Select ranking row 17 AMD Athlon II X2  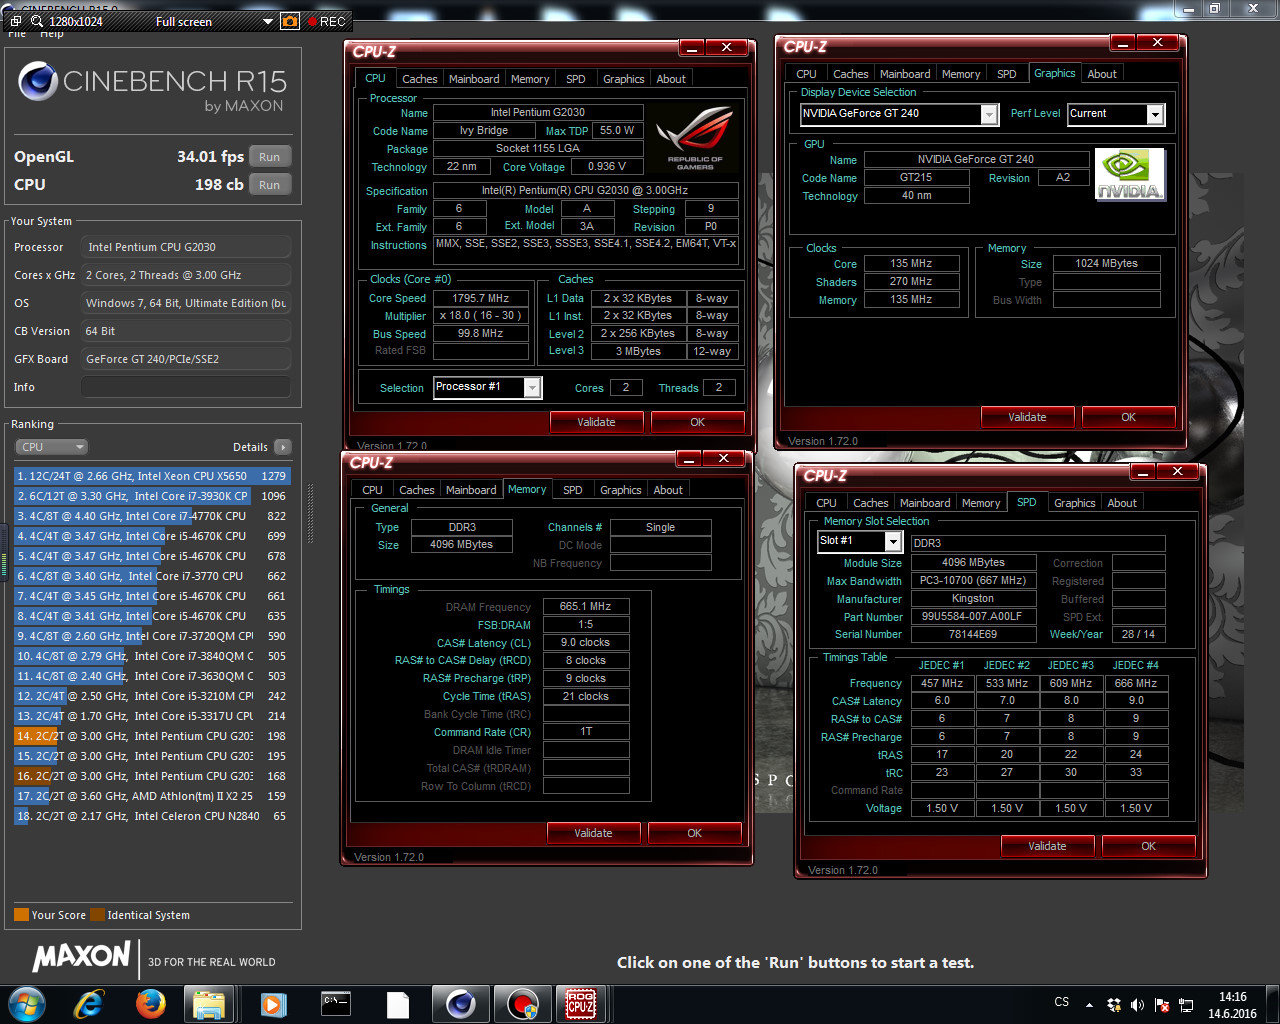pos(152,796)
